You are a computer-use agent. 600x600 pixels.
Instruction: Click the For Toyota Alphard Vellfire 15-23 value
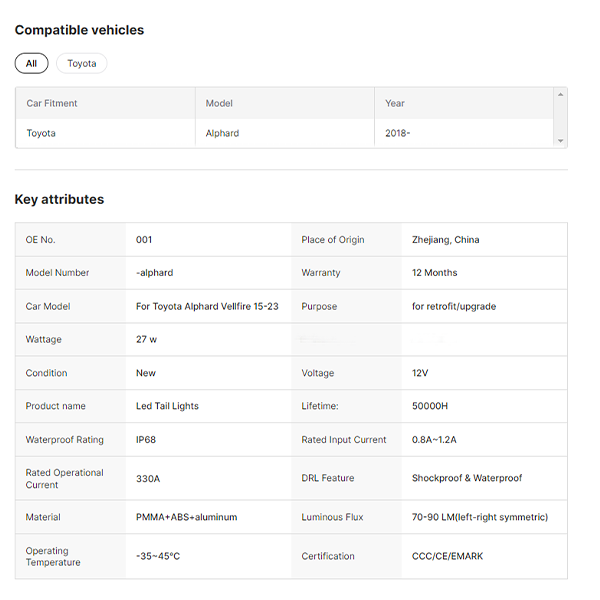click(x=207, y=306)
